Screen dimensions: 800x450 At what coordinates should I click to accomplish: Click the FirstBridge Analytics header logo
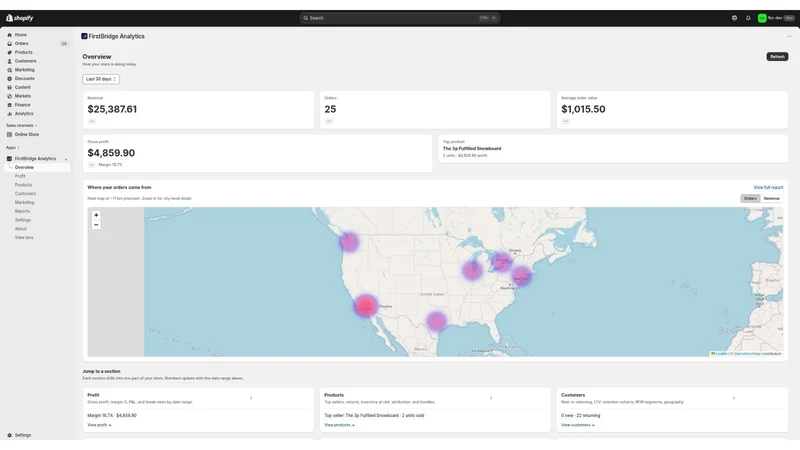pyautogui.click(x=84, y=36)
